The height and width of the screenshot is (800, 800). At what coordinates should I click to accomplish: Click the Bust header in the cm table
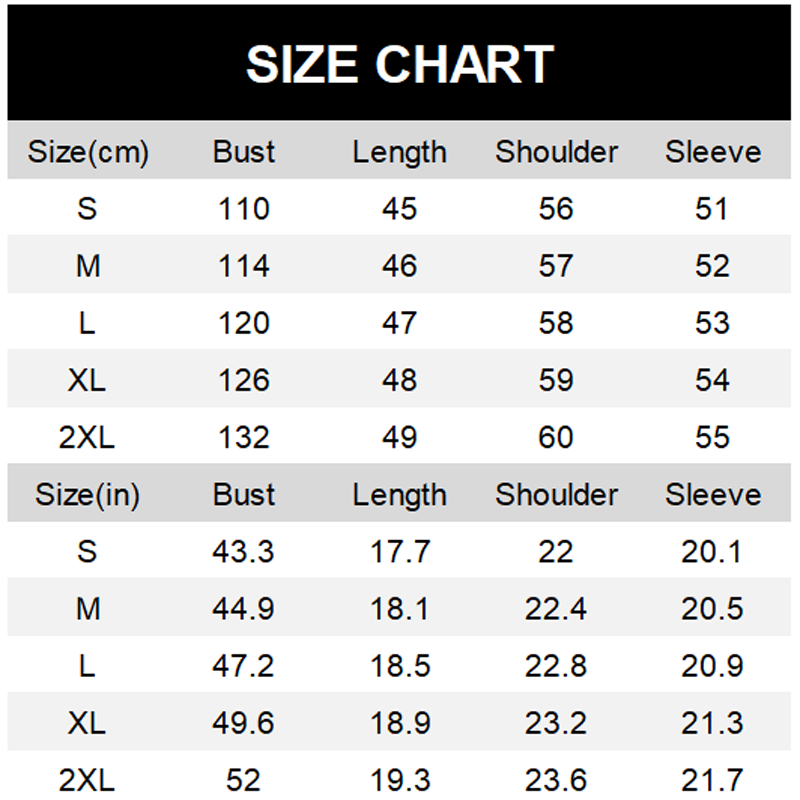click(x=244, y=152)
